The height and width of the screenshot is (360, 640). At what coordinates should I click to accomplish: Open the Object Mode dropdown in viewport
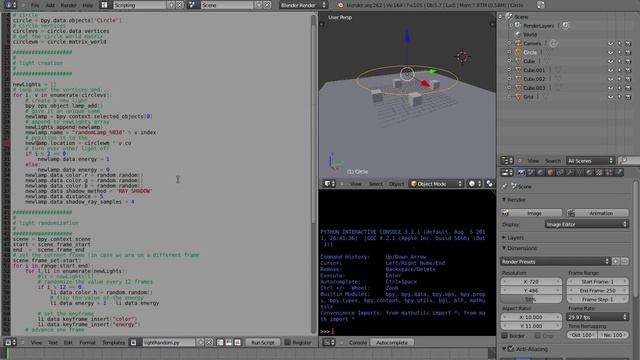pos(436,184)
